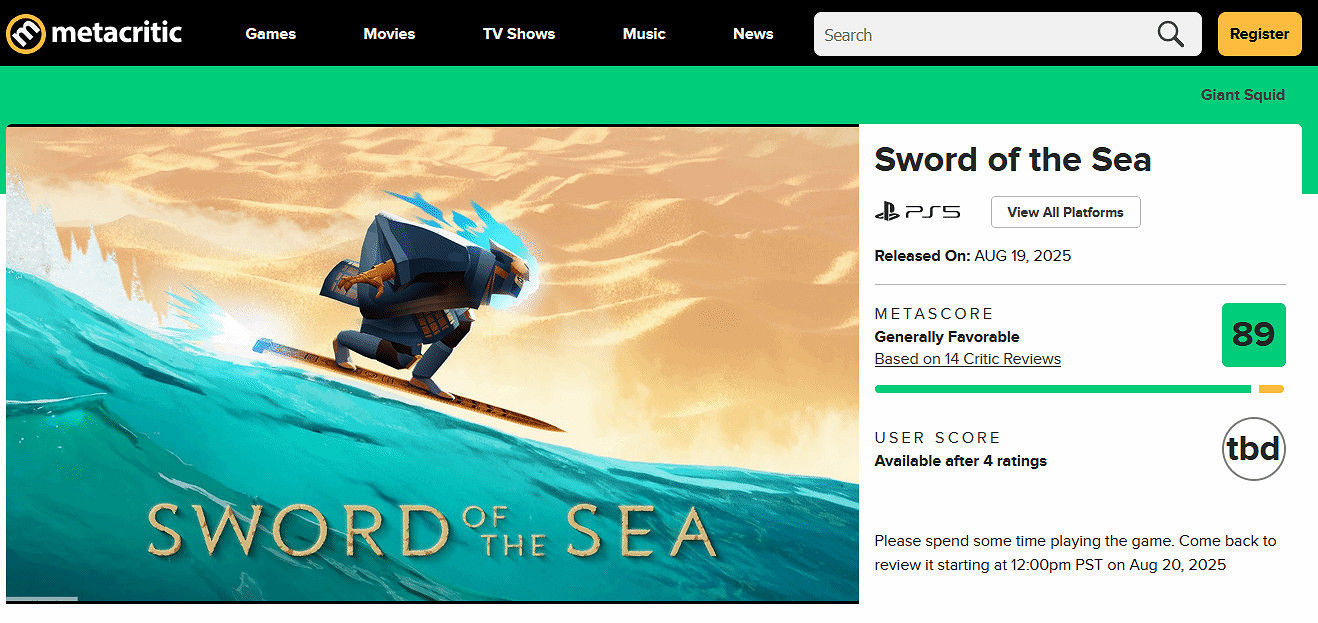The height and width of the screenshot is (623, 1318).
Task: Click the View All Platforms button
Action: point(1065,212)
